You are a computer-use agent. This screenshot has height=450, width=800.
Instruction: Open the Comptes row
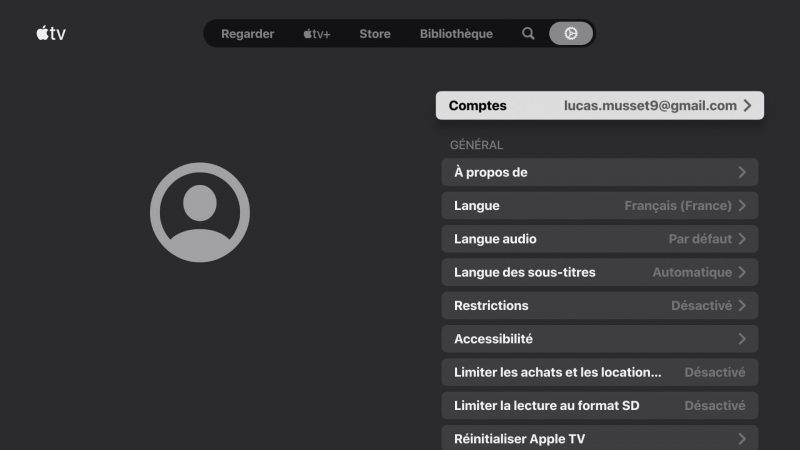(600, 106)
